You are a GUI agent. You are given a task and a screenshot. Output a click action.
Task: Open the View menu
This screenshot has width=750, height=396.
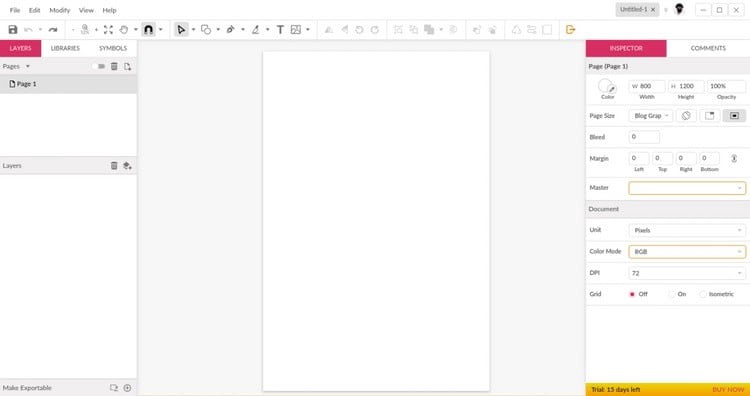tap(86, 10)
